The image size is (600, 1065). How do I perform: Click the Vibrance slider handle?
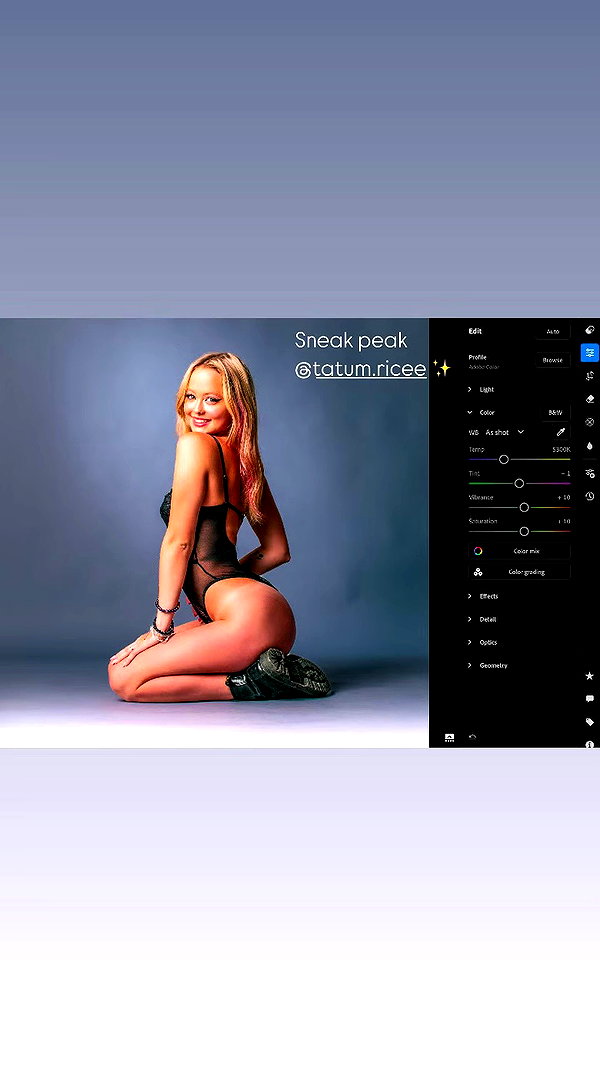[524, 507]
